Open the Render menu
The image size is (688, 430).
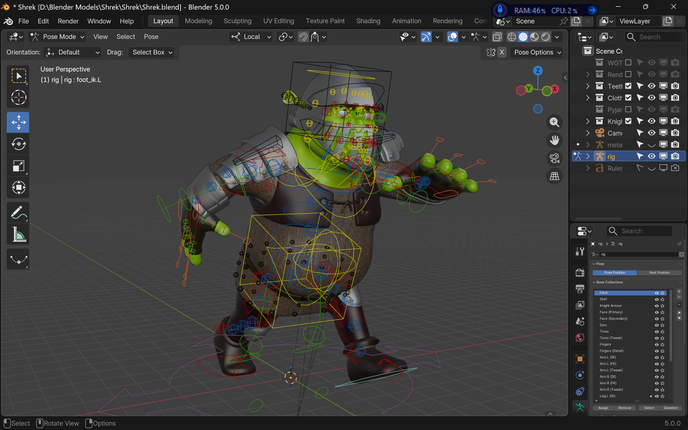(68, 21)
